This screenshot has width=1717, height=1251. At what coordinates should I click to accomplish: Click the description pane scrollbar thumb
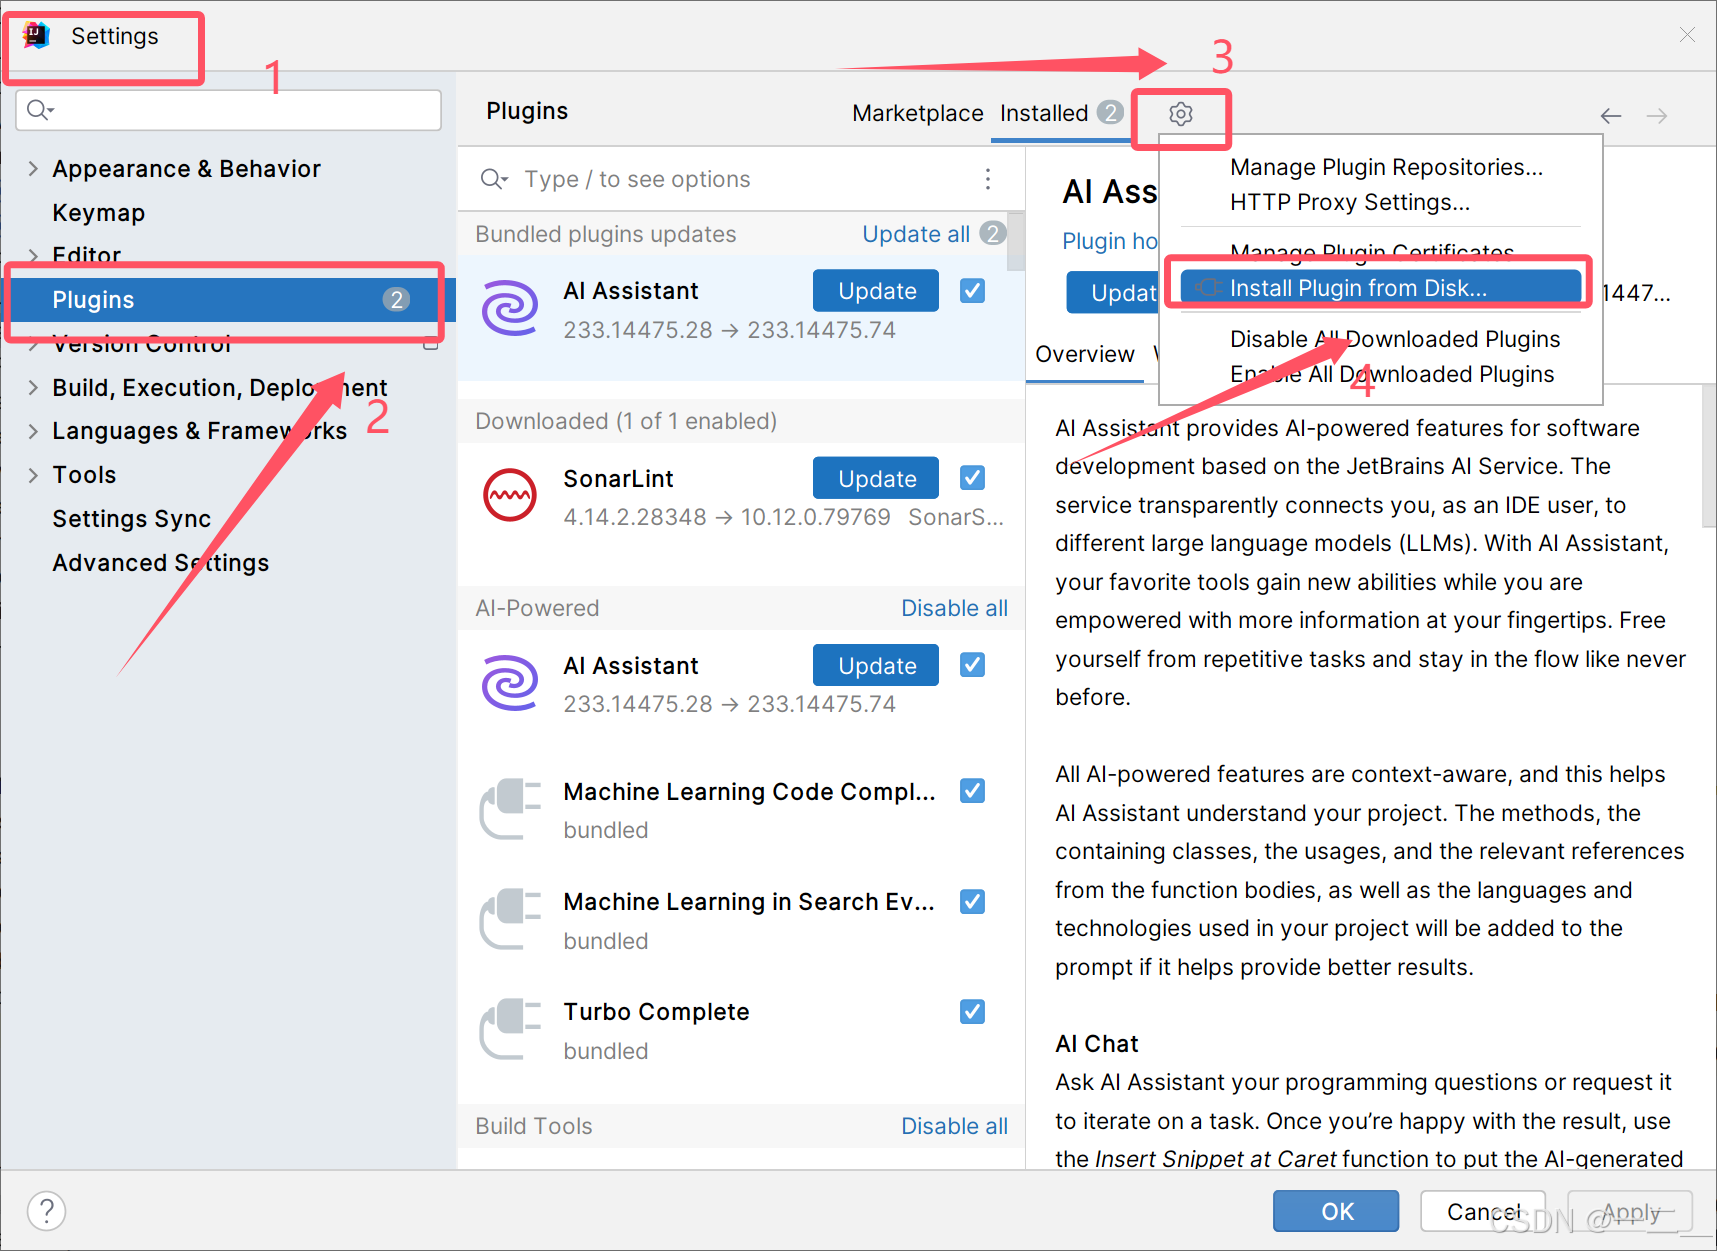(1708, 456)
